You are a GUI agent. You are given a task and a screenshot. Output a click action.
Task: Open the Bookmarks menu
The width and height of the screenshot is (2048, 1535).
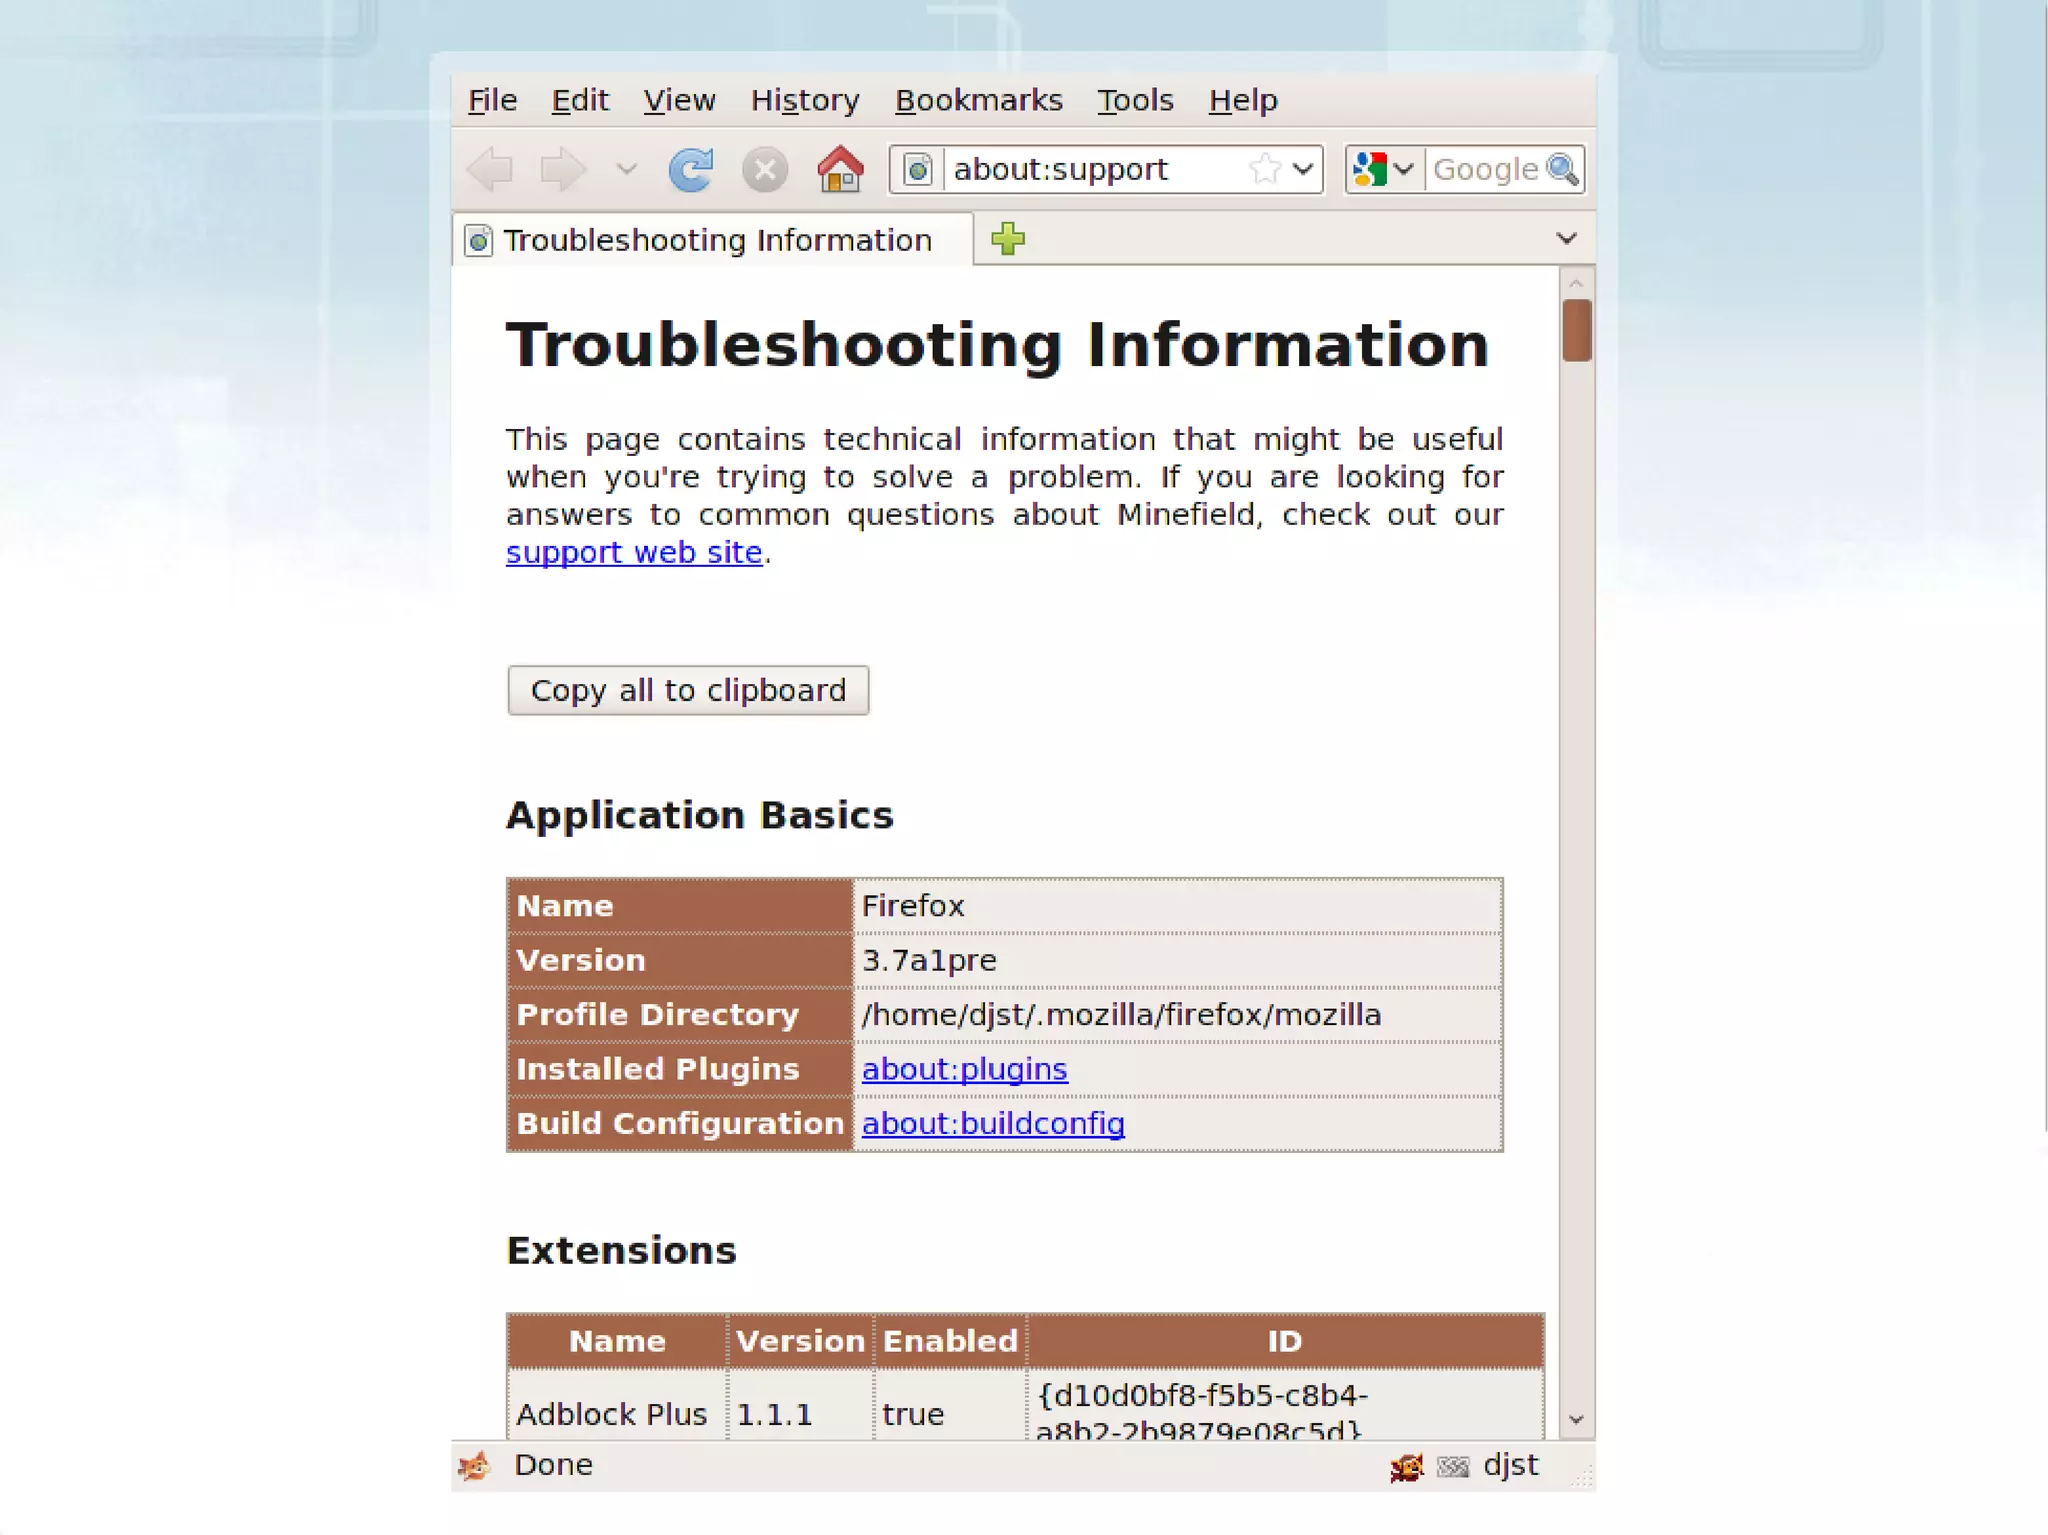(978, 100)
